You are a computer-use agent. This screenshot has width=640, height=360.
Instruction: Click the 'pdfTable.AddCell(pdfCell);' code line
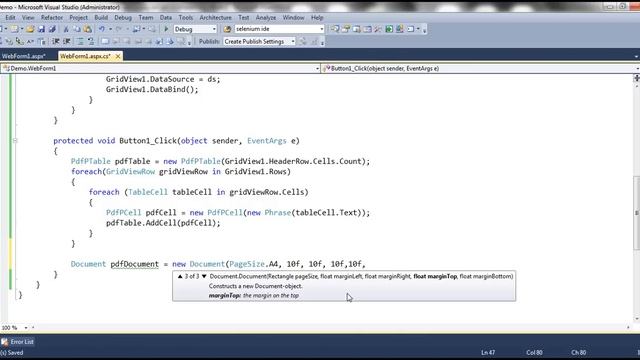pos(163,223)
